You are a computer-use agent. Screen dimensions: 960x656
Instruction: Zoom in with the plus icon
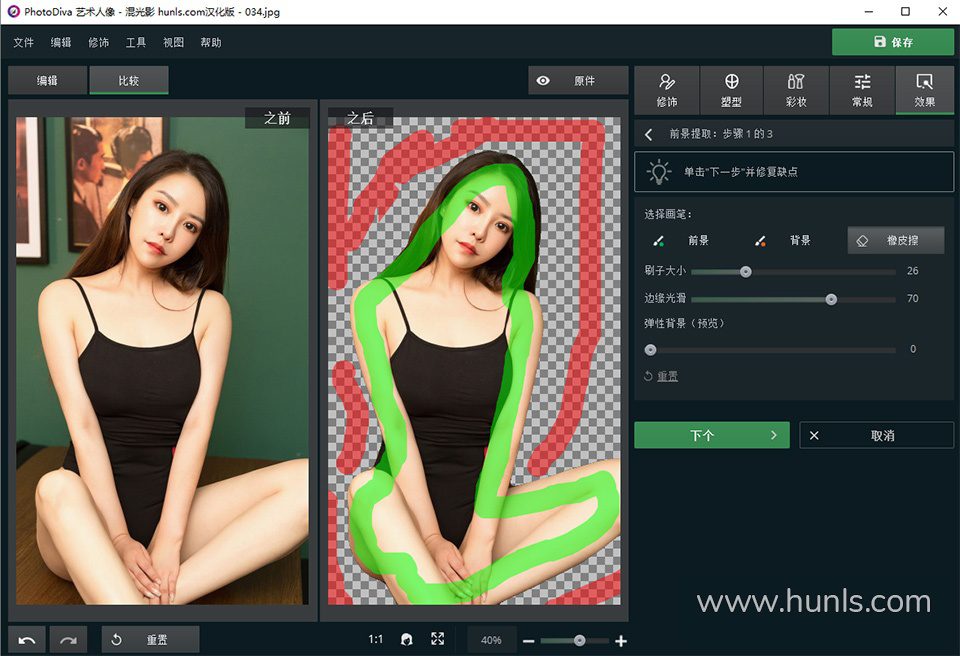point(621,641)
